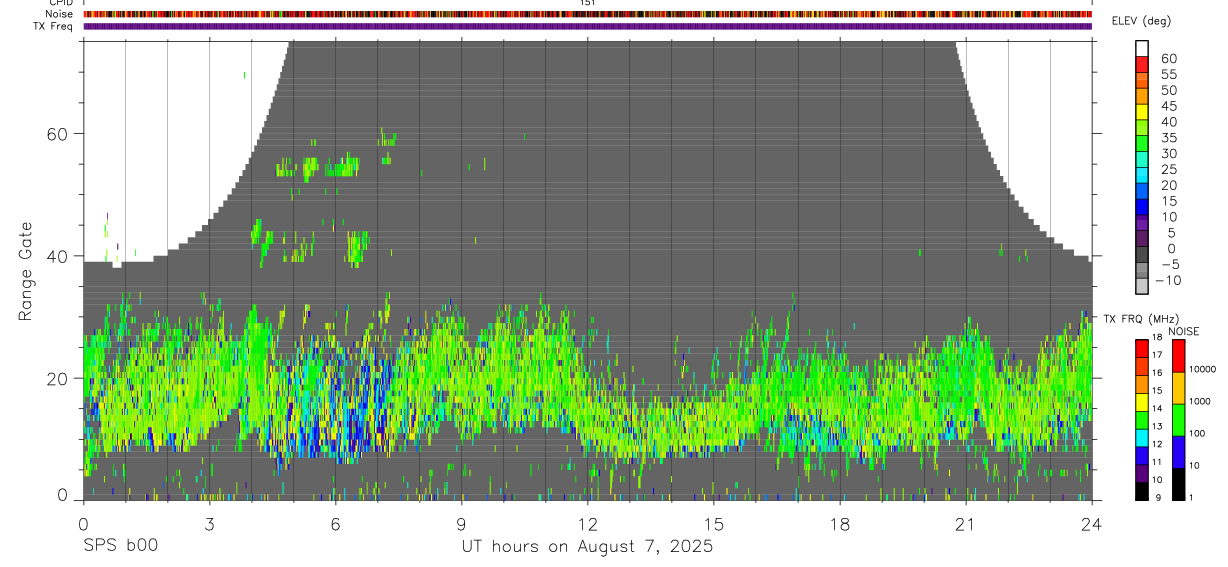Click the "Noise" strip label at top left
The width and height of the screenshot is (1228, 567).
tap(61, 14)
